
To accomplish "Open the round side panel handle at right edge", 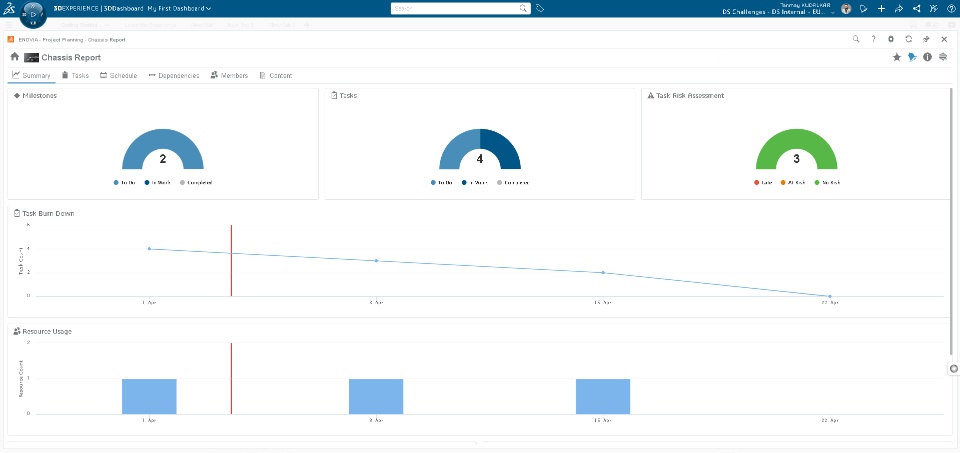I will 953,369.
